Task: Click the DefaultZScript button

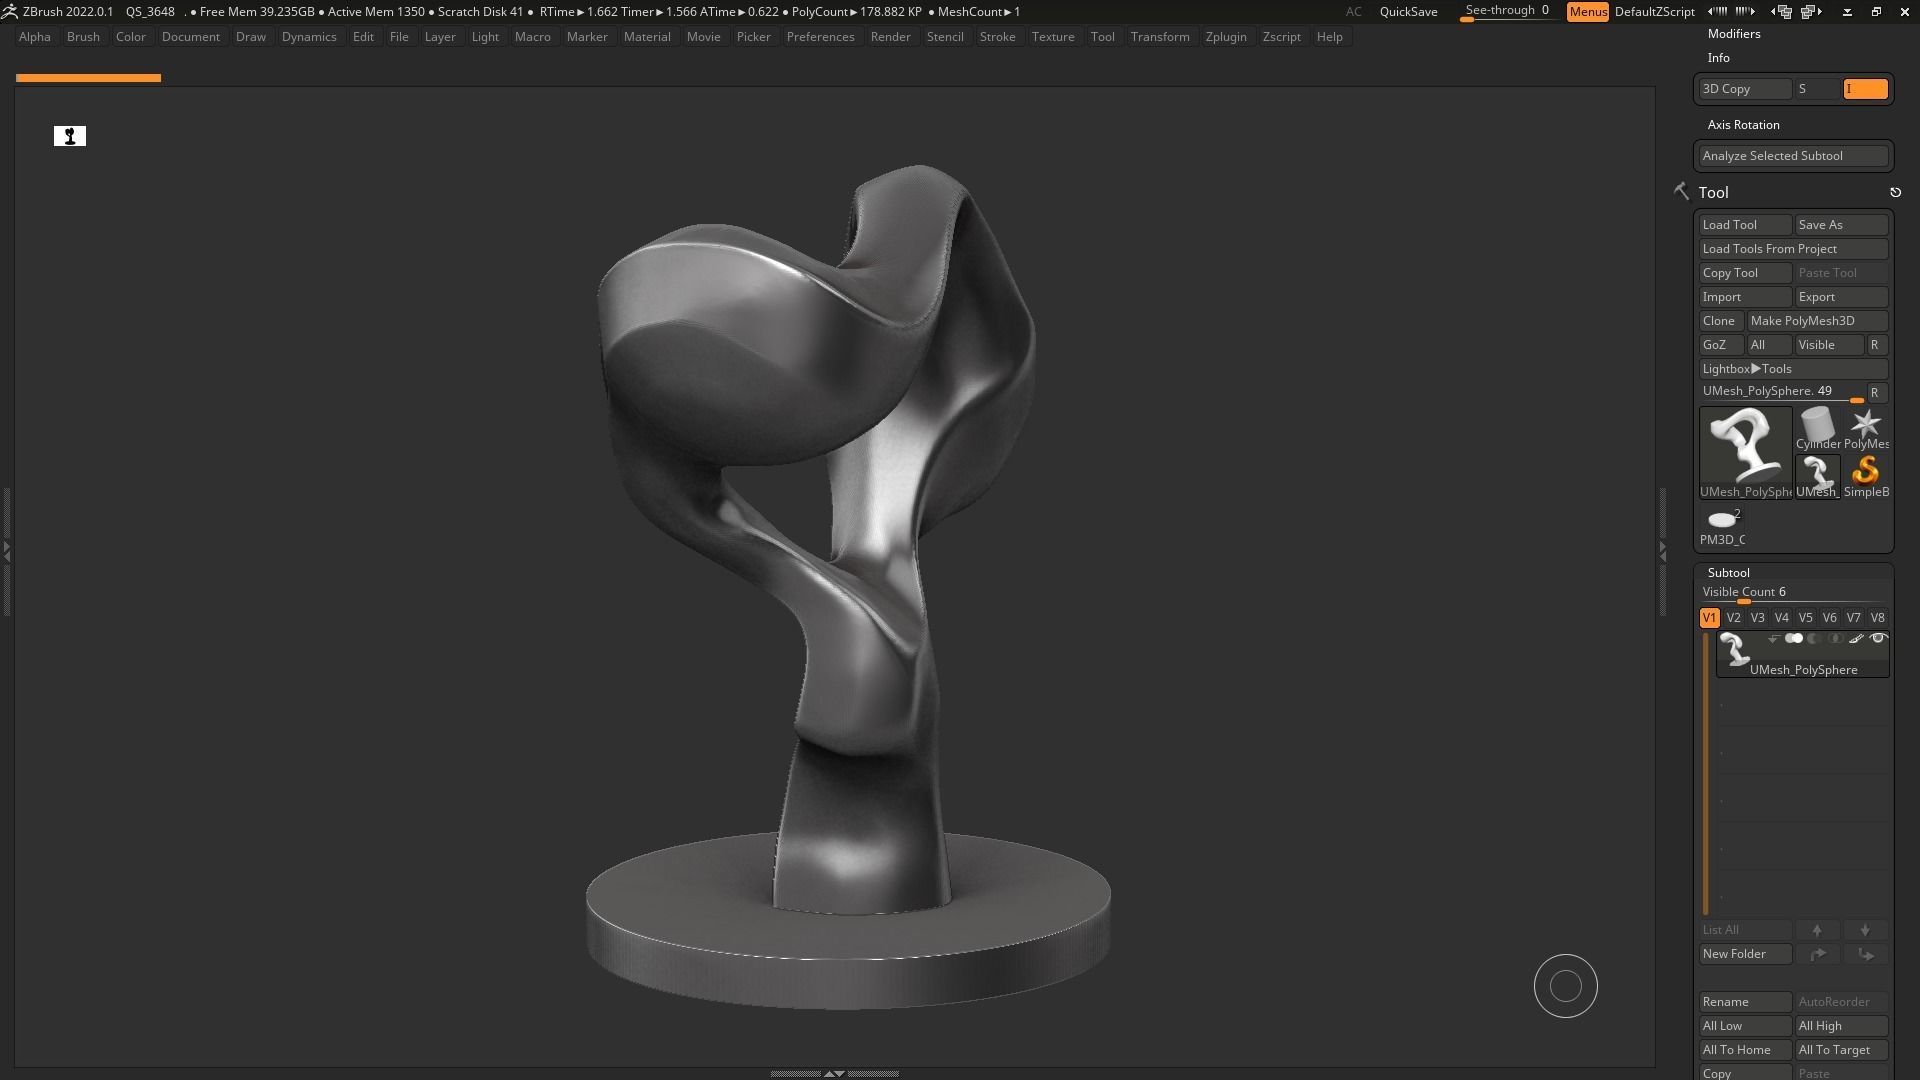Action: [x=1655, y=12]
